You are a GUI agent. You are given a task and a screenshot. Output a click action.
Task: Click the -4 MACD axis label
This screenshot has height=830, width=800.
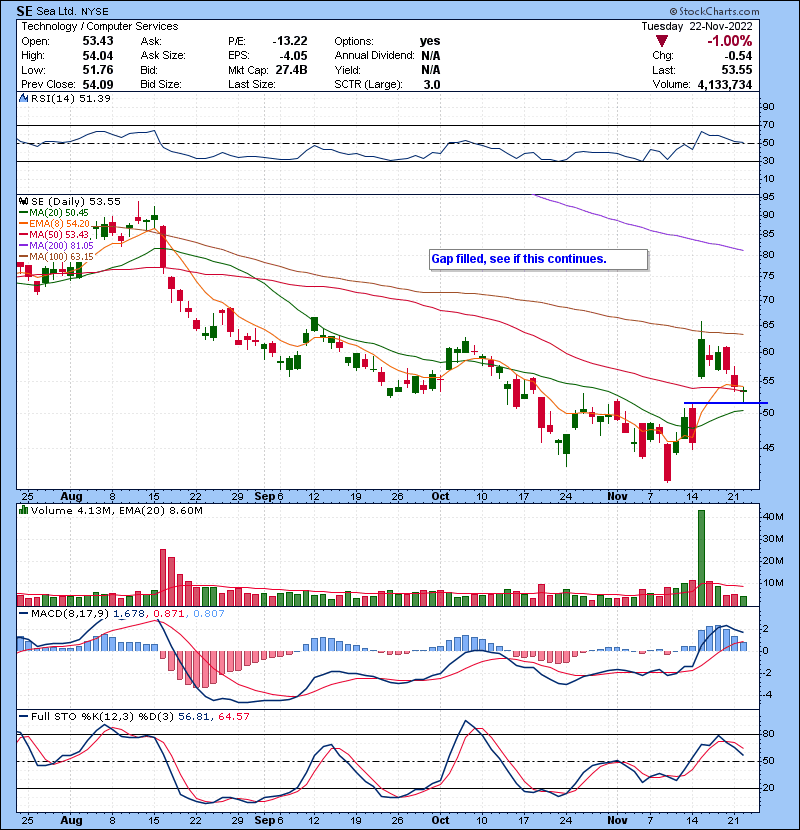point(767,694)
